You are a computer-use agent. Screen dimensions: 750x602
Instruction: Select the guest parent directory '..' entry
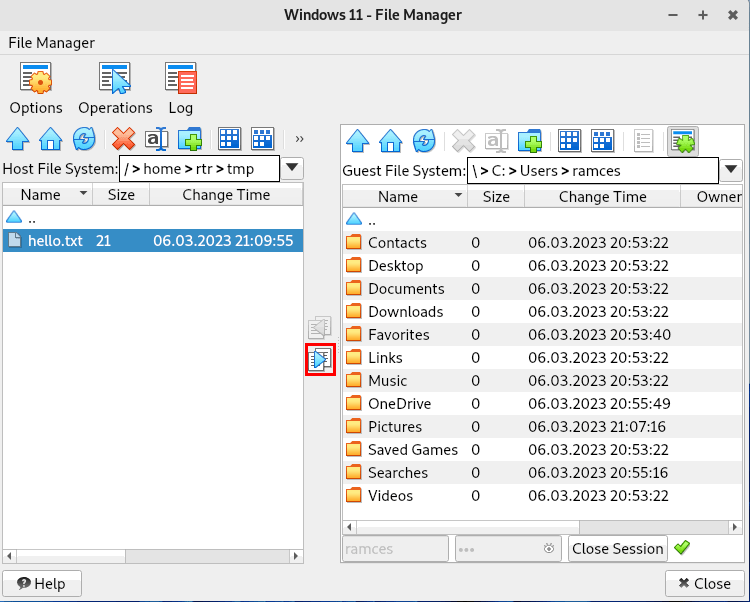(x=542, y=220)
